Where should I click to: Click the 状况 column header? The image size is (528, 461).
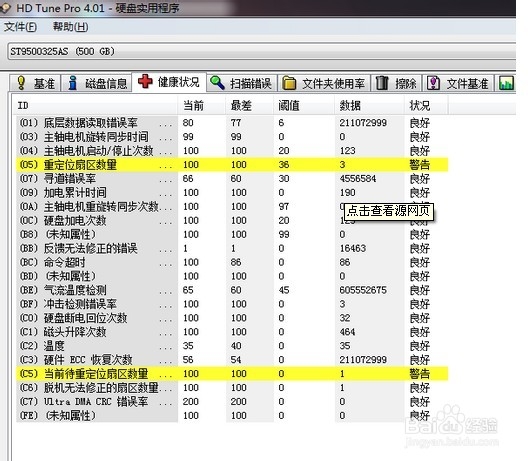[x=426, y=106]
